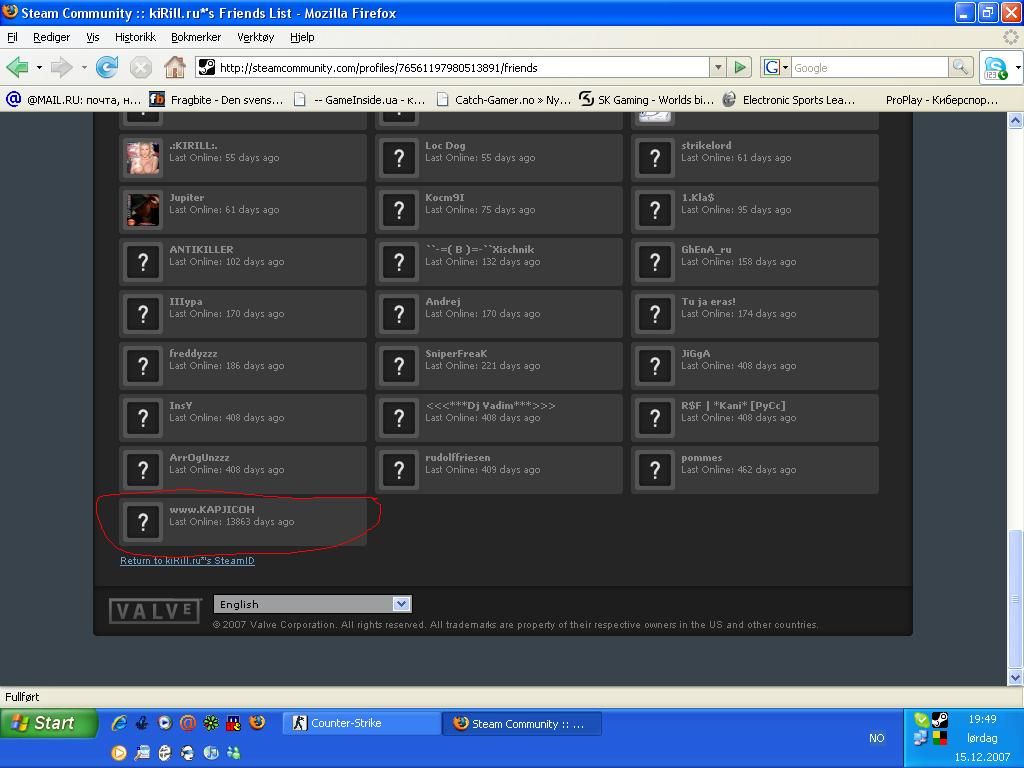1024x768 pixels.
Task: Click Return to kiRill.ru's SteamID link
Action: pyautogui.click(x=187, y=560)
